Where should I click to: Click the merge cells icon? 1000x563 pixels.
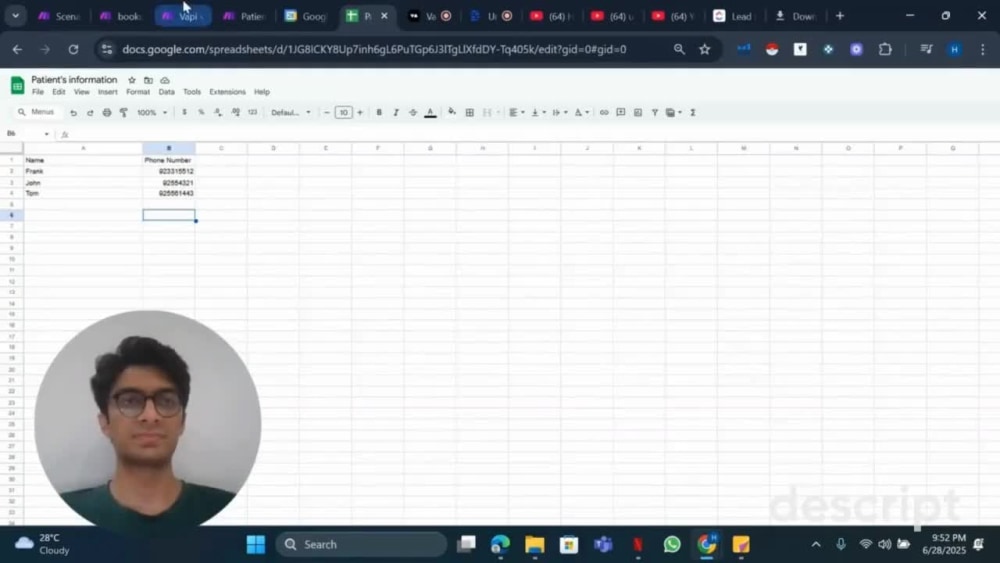click(487, 112)
